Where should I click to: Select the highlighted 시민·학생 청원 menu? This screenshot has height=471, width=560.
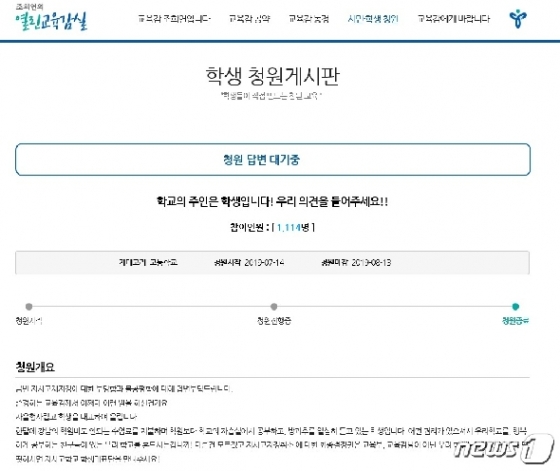point(373,19)
